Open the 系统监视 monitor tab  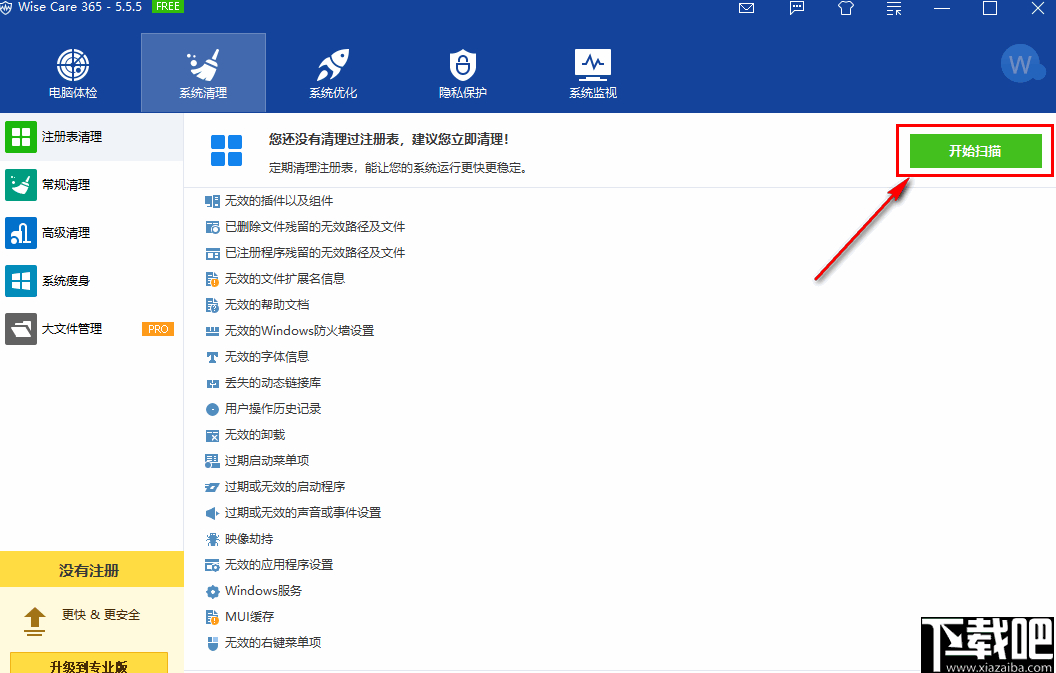tap(593, 73)
